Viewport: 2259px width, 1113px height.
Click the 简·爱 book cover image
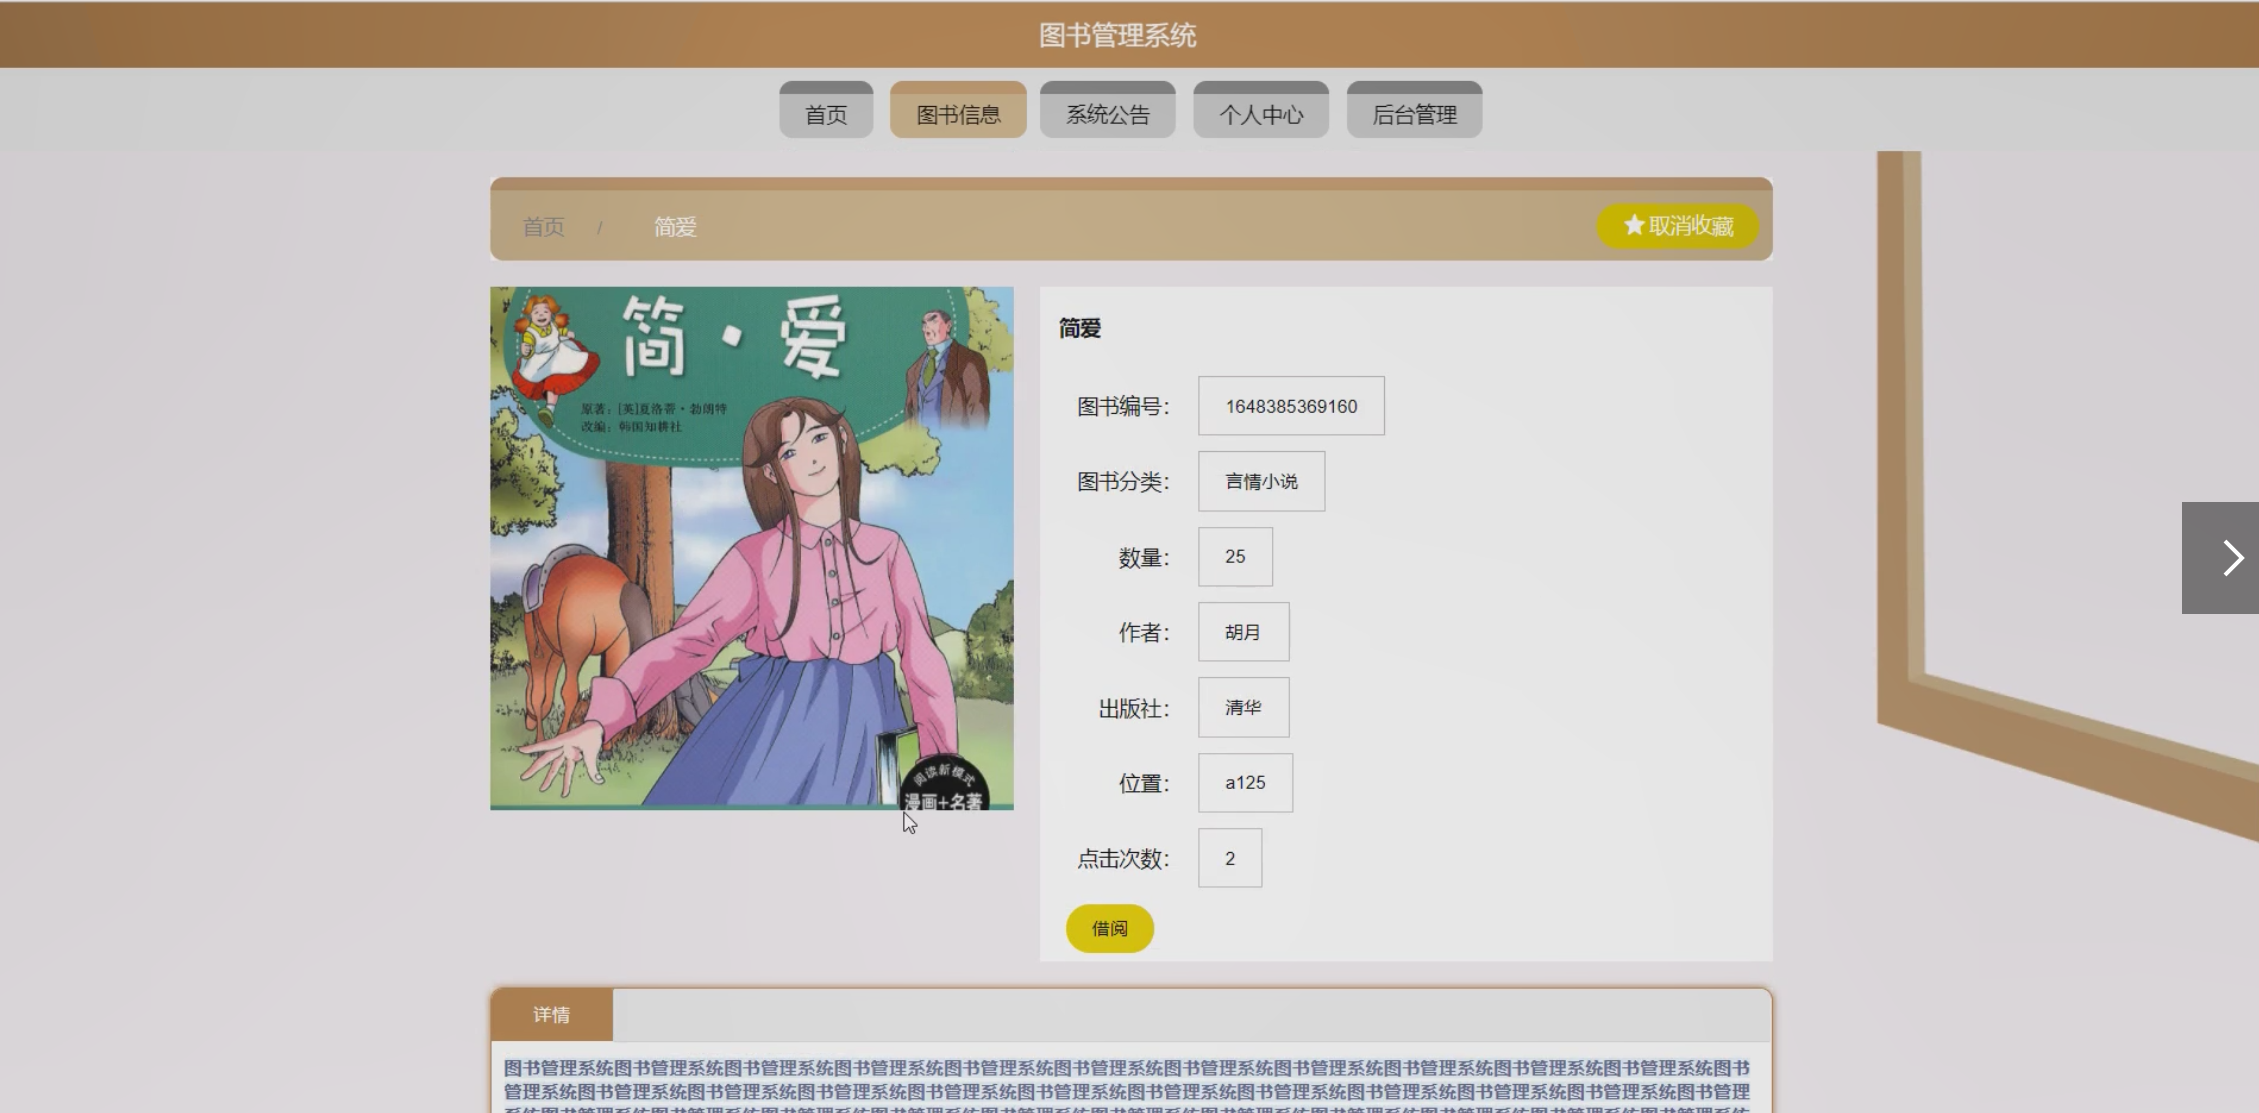pyautogui.click(x=752, y=548)
